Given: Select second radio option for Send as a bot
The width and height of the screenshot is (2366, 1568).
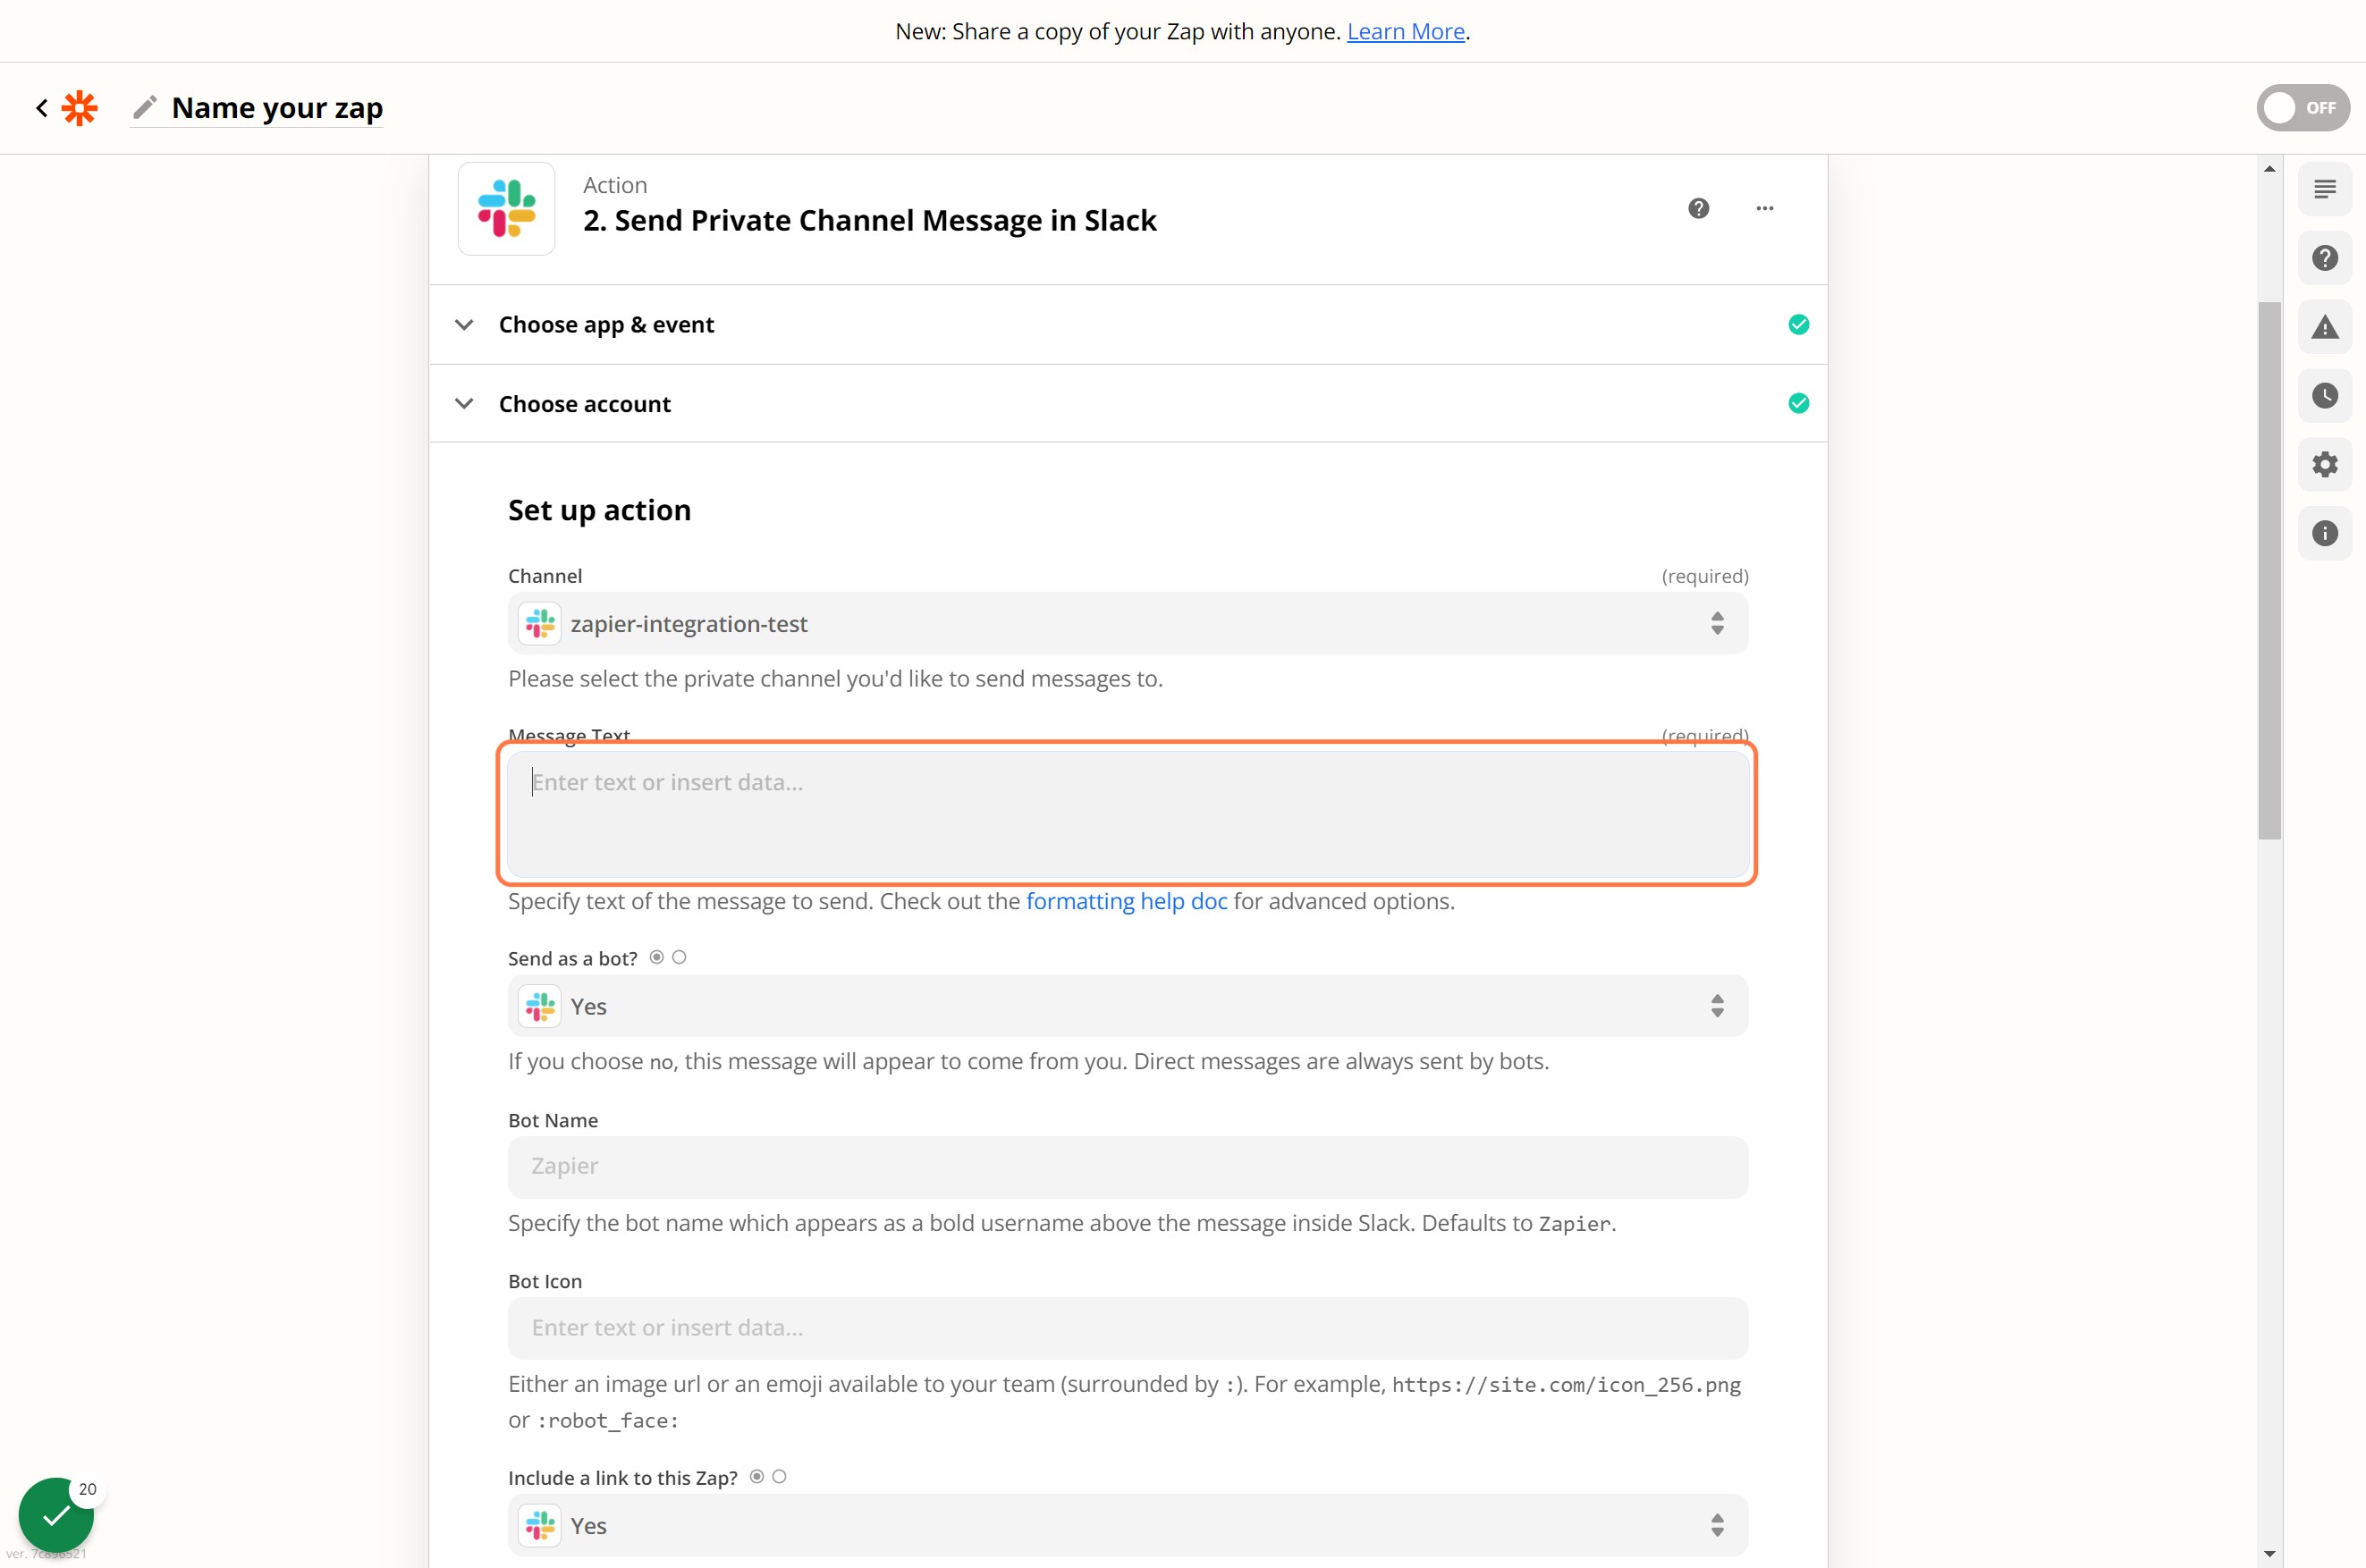Looking at the screenshot, I should [x=679, y=957].
